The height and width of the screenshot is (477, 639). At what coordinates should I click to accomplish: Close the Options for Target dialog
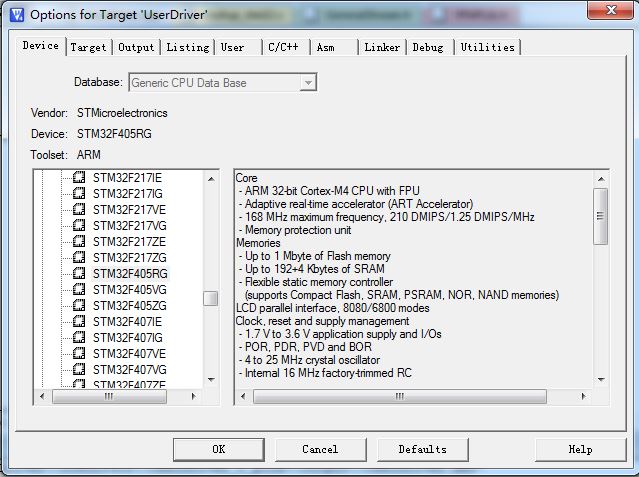pos(611,10)
